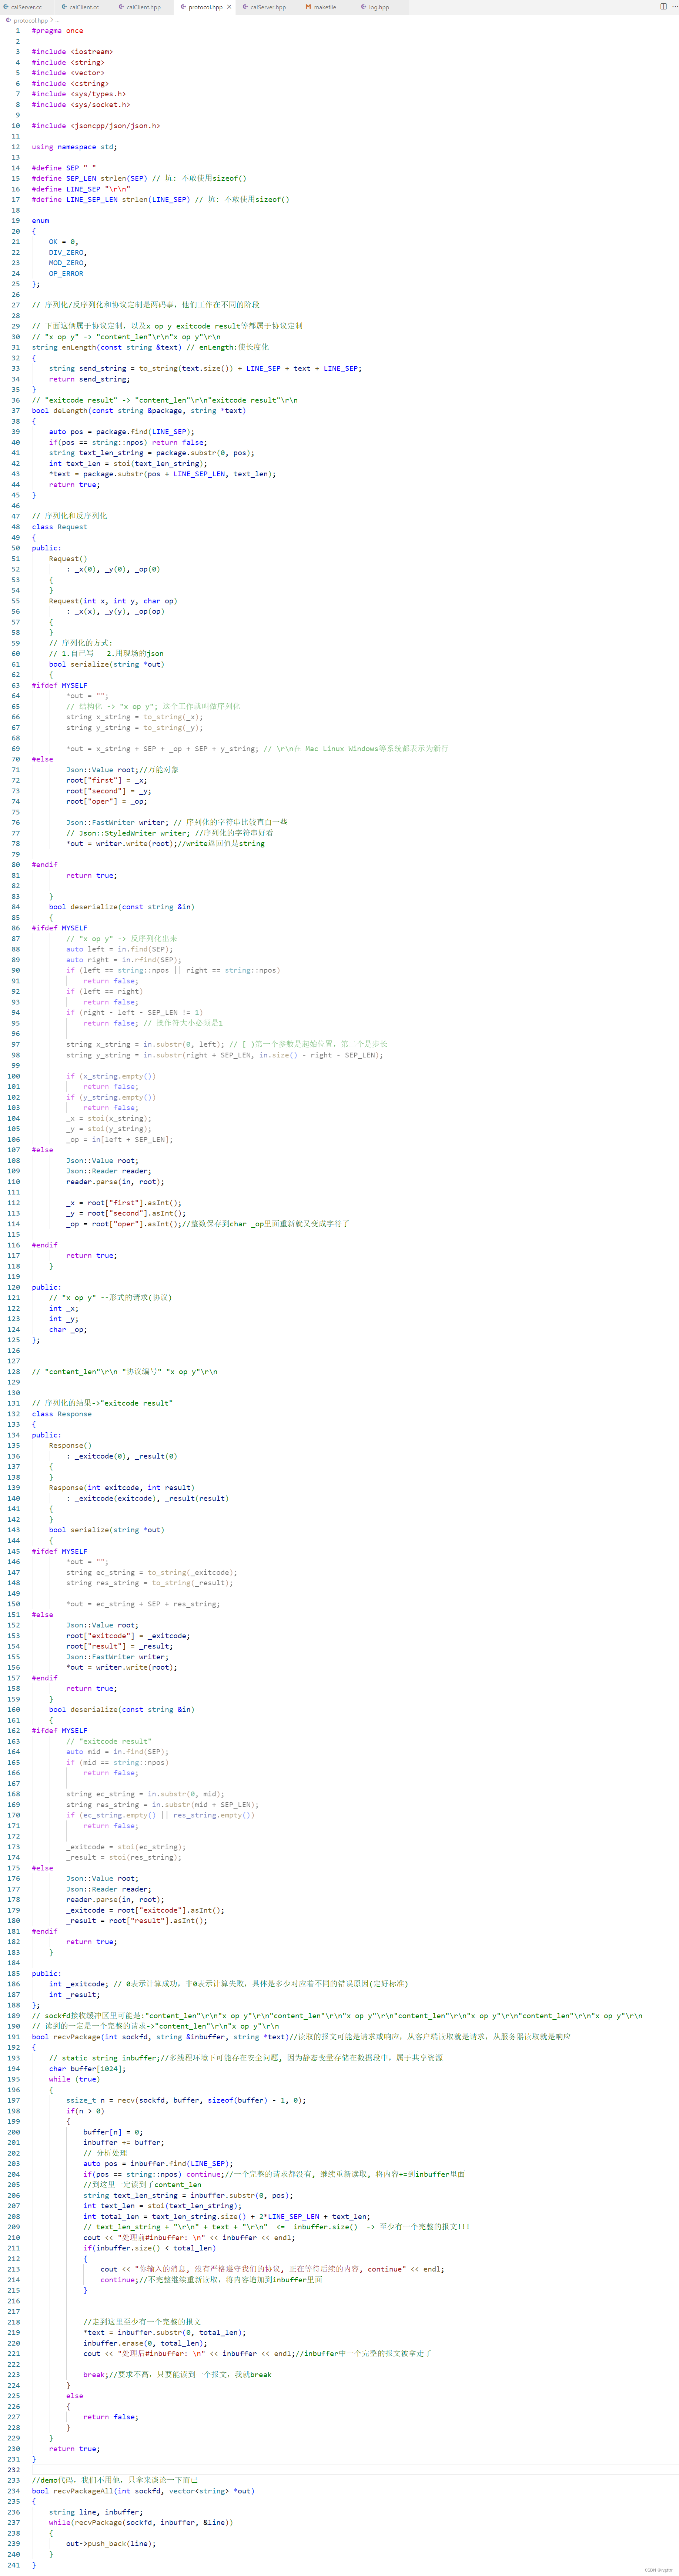The width and height of the screenshot is (679, 2576).
Task: Click line number 234 in gutter
Action: [14, 2491]
